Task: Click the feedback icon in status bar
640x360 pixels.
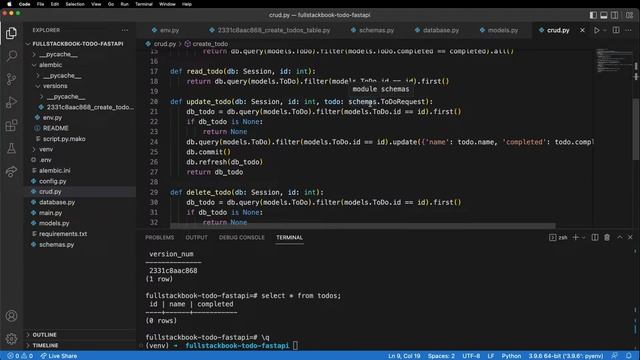Action: tap(614, 356)
